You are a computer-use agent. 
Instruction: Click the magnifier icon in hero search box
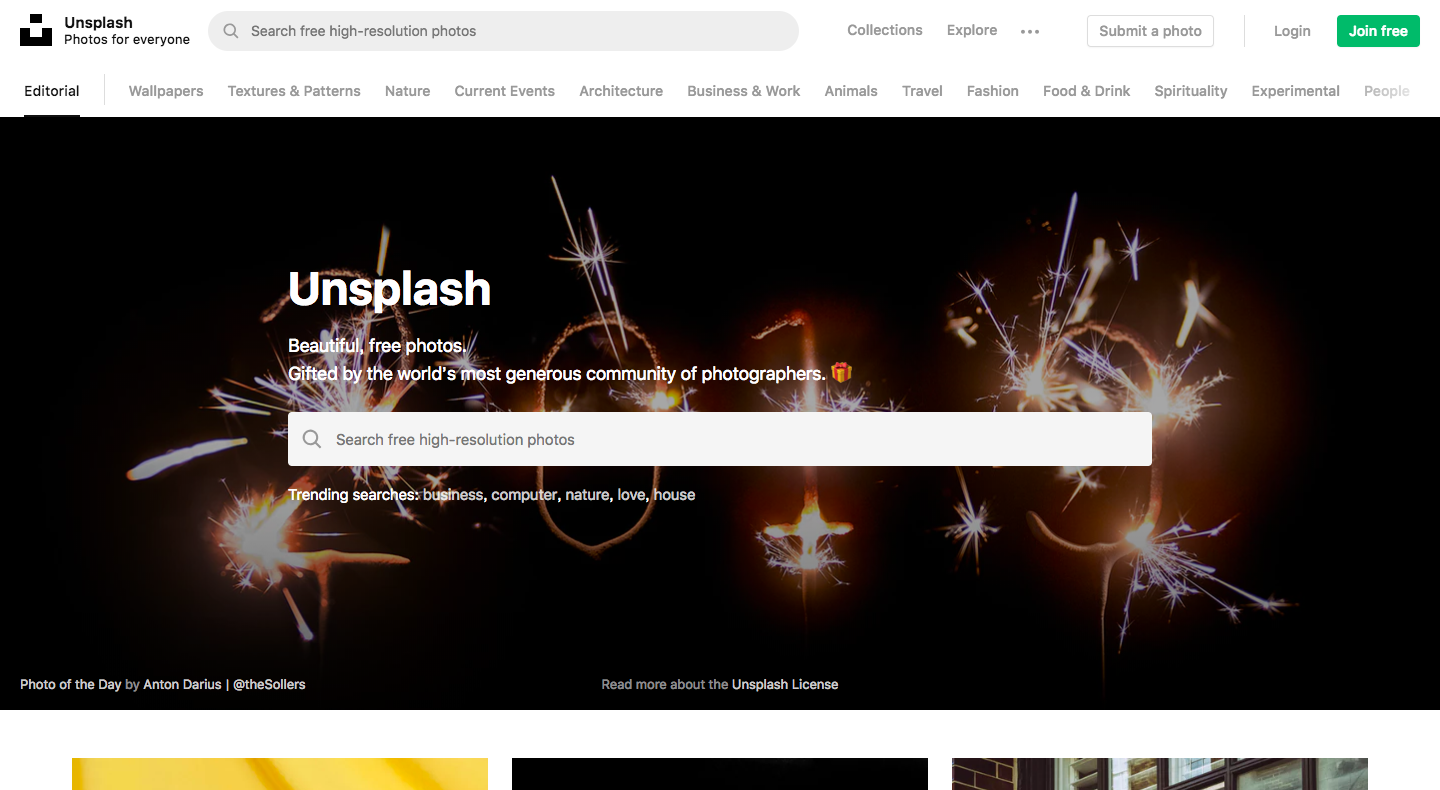coord(312,439)
